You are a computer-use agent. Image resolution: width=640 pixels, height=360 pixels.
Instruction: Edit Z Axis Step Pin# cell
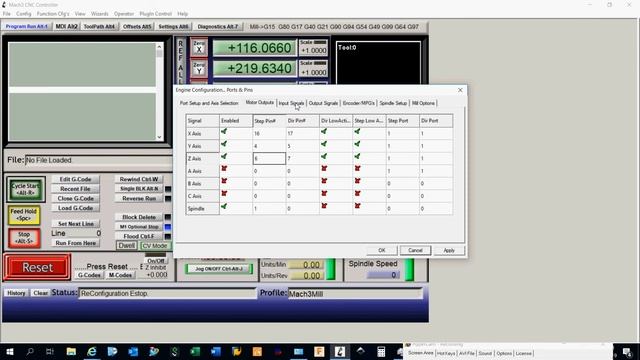pyautogui.click(x=269, y=158)
